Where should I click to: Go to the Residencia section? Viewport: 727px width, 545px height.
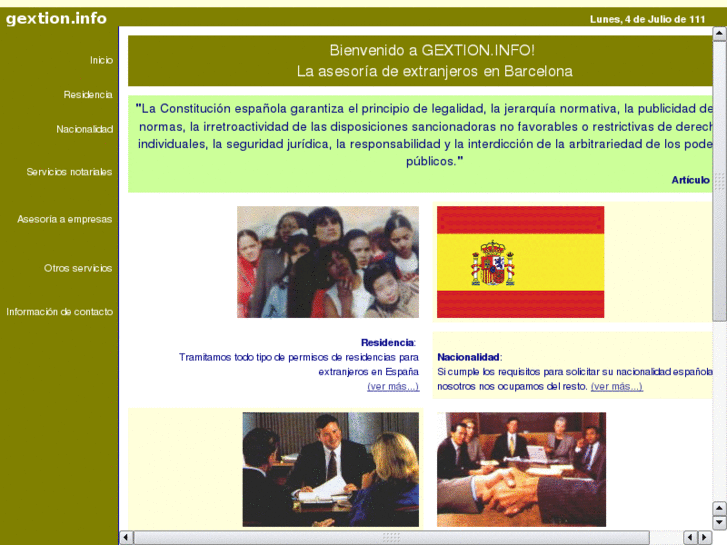[x=88, y=95]
